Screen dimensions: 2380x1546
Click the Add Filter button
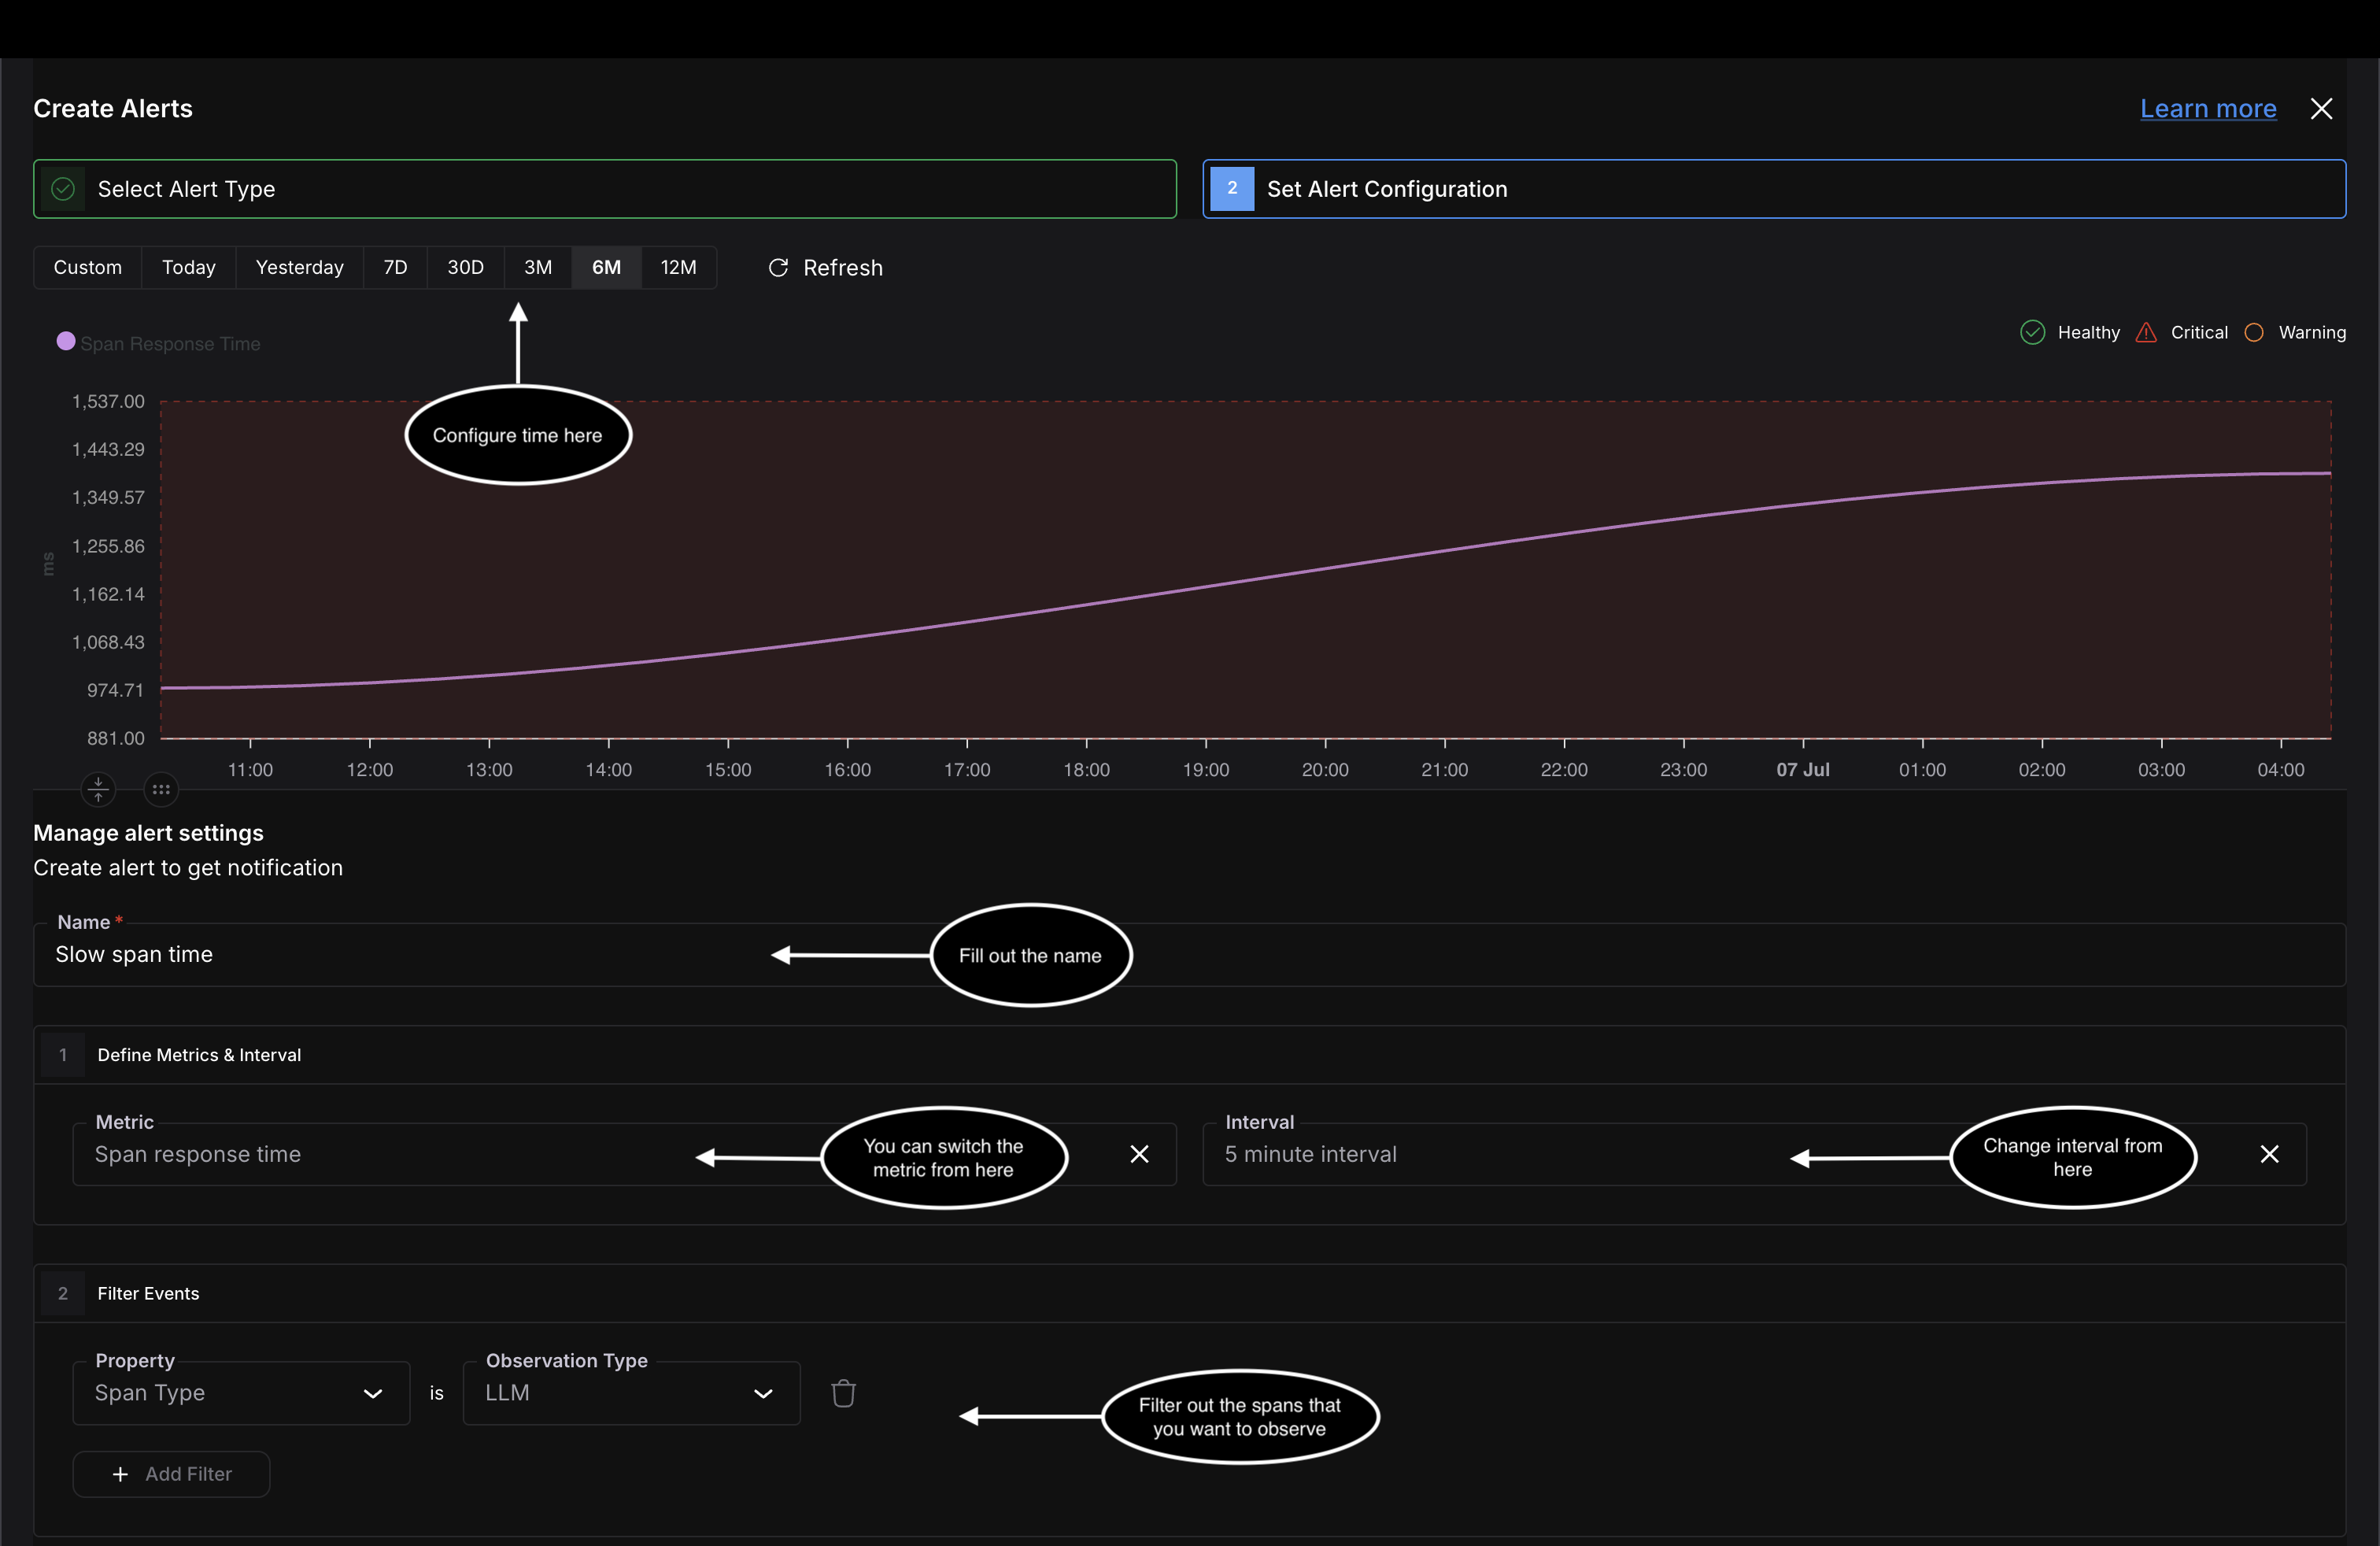point(171,1474)
